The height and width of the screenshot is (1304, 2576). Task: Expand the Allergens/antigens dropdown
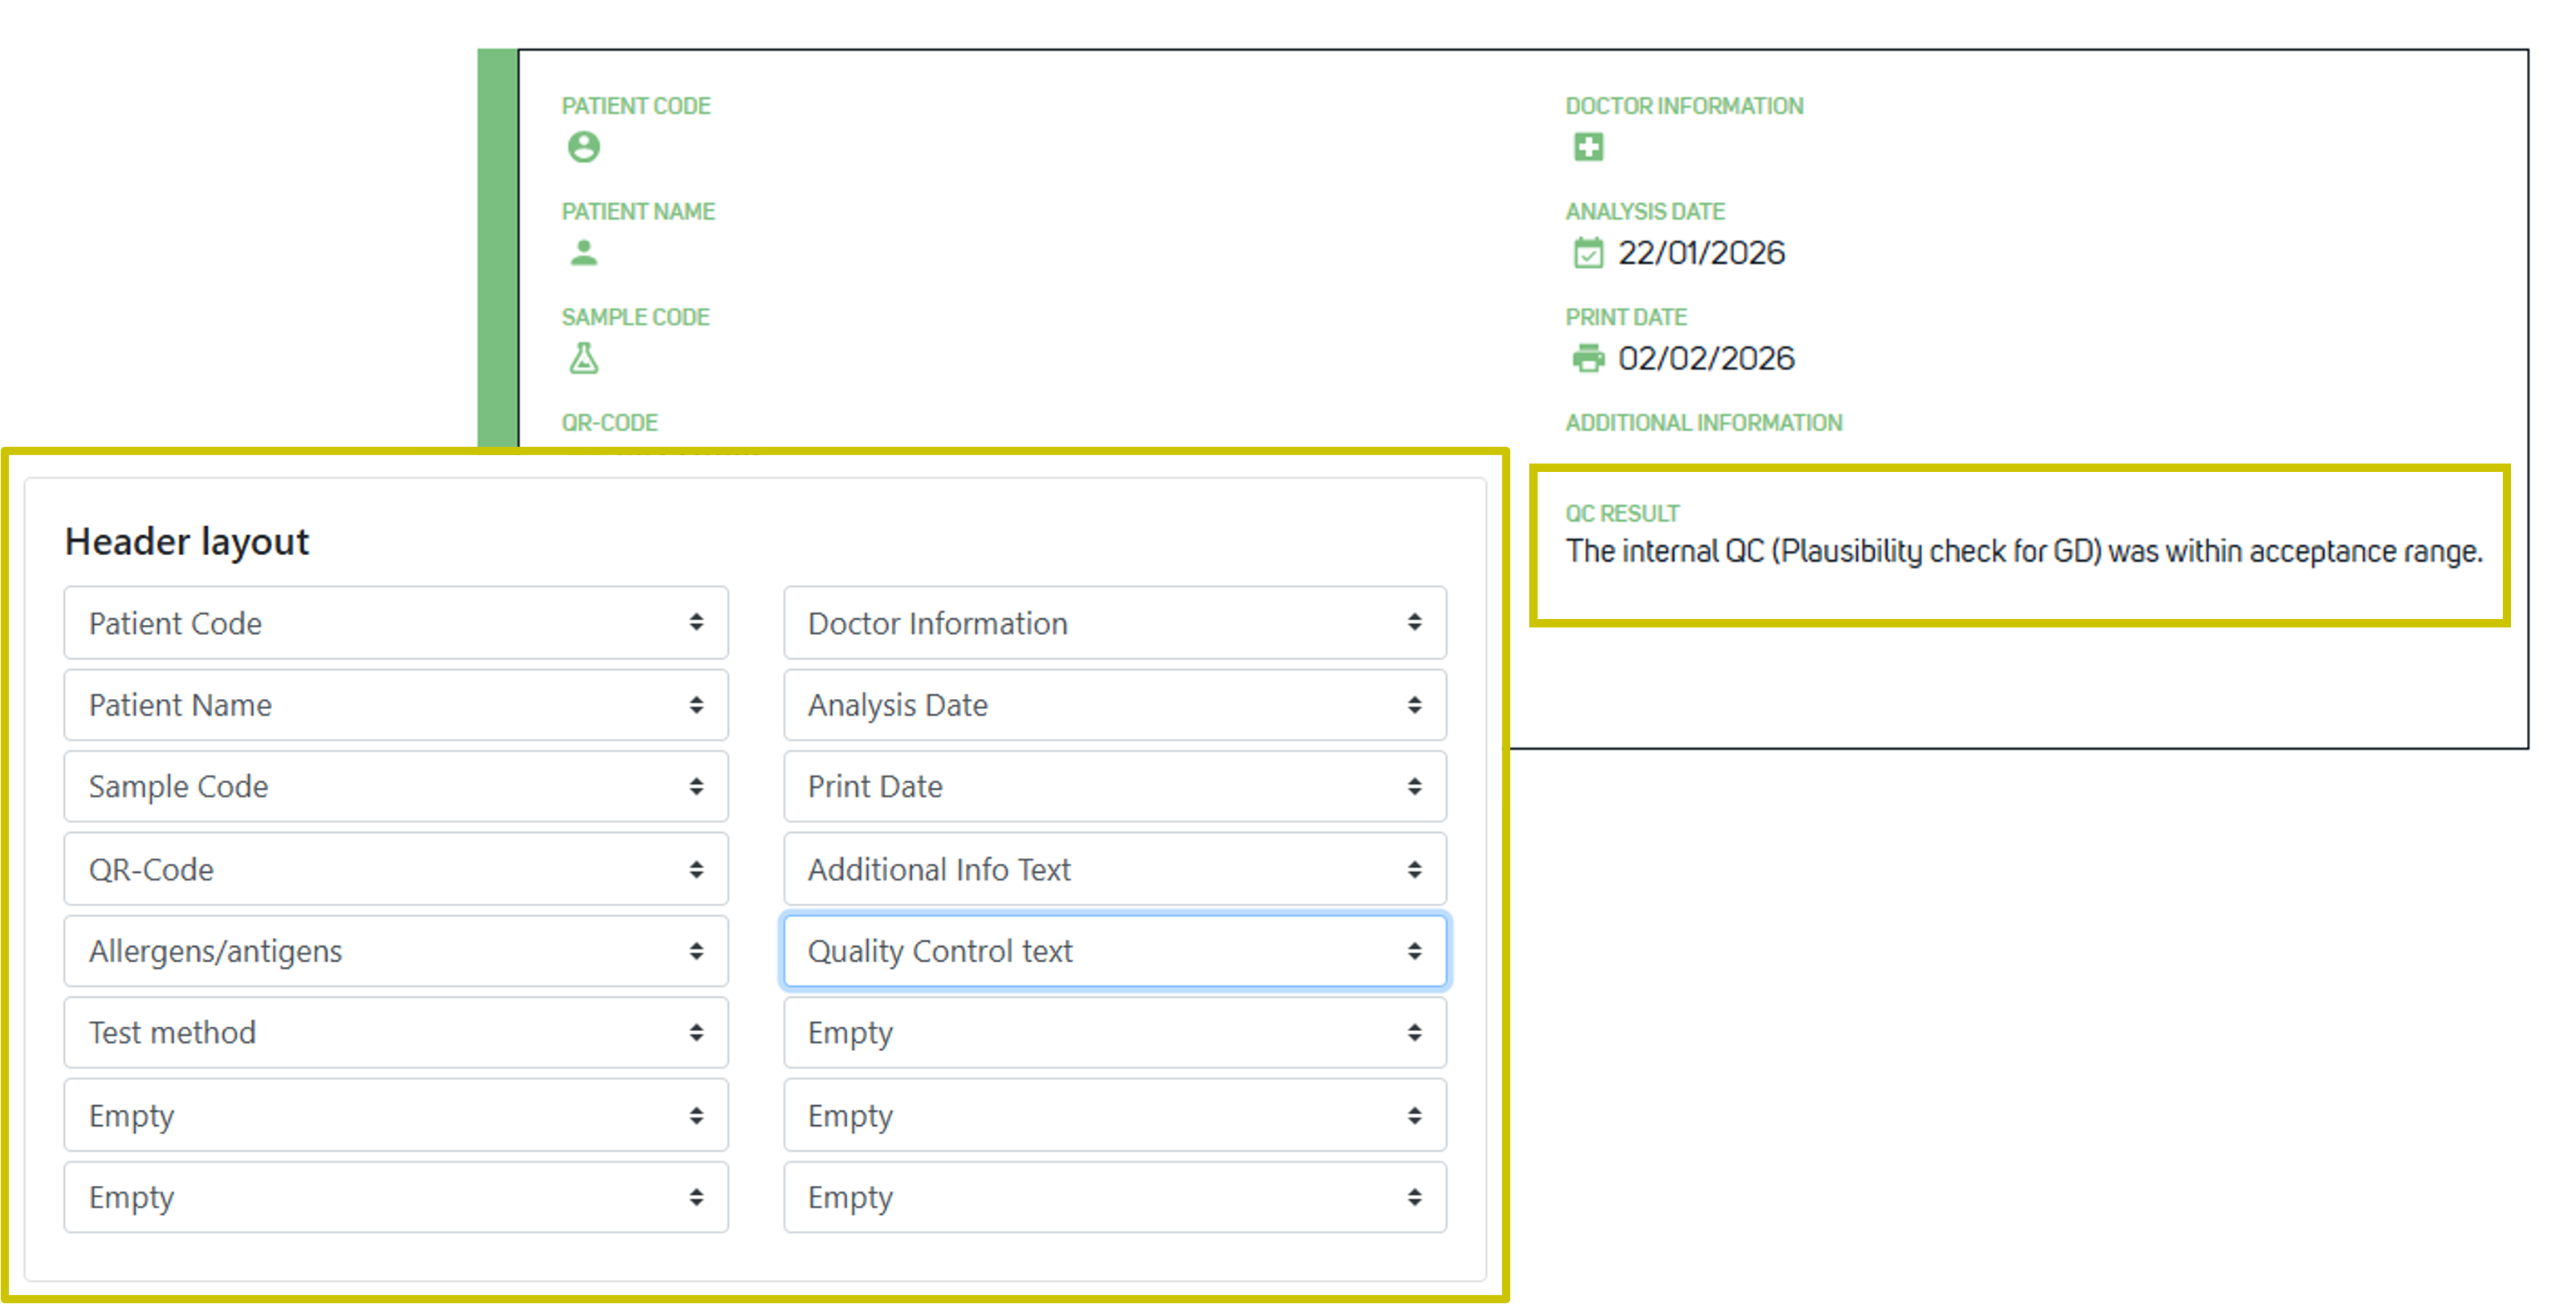396,951
